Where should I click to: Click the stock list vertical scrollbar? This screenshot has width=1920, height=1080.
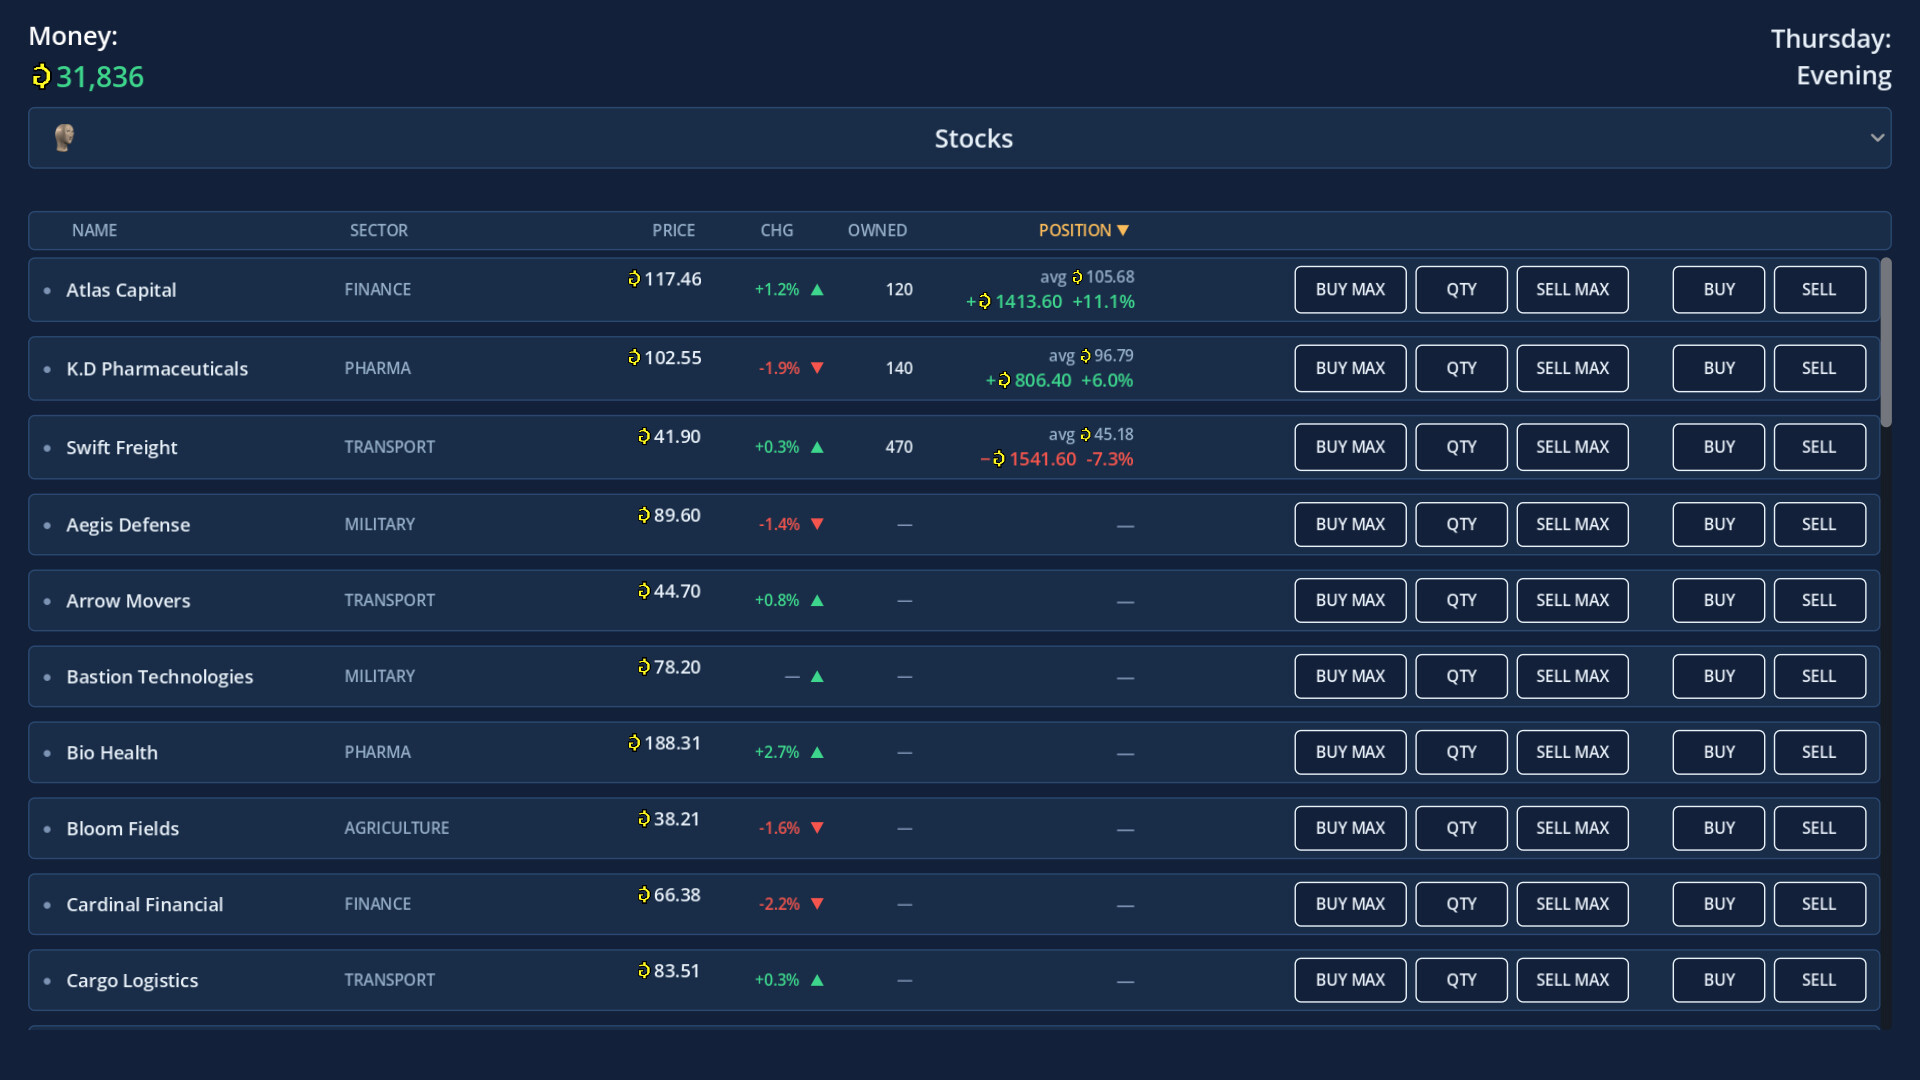point(1886,342)
